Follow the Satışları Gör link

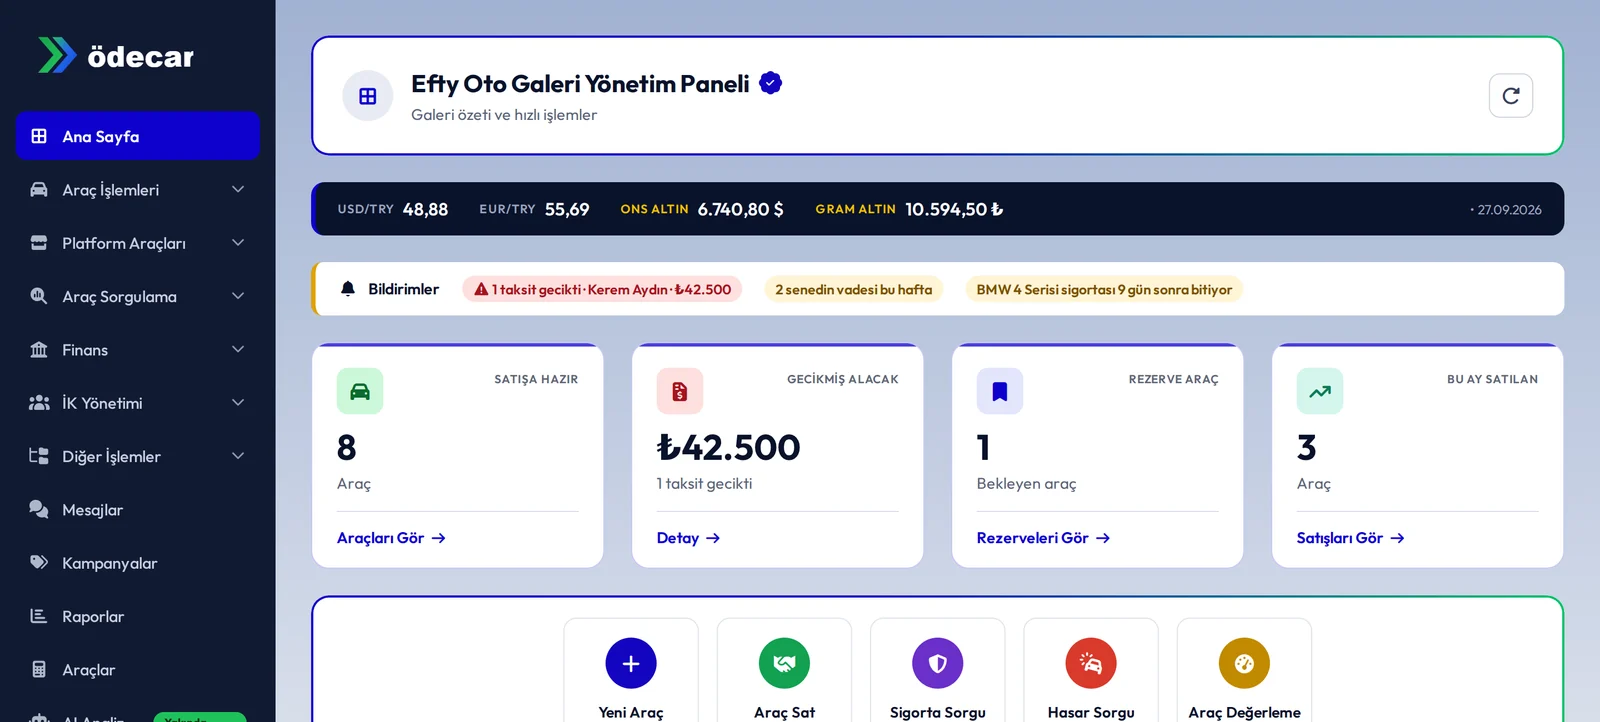[x=1350, y=538]
